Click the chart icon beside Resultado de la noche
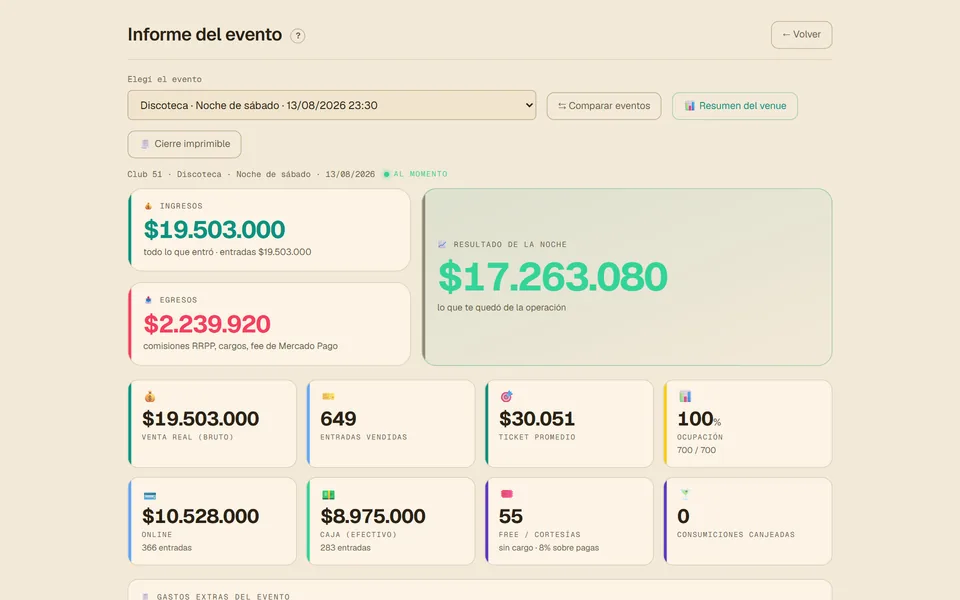The width and height of the screenshot is (960, 600). point(442,244)
